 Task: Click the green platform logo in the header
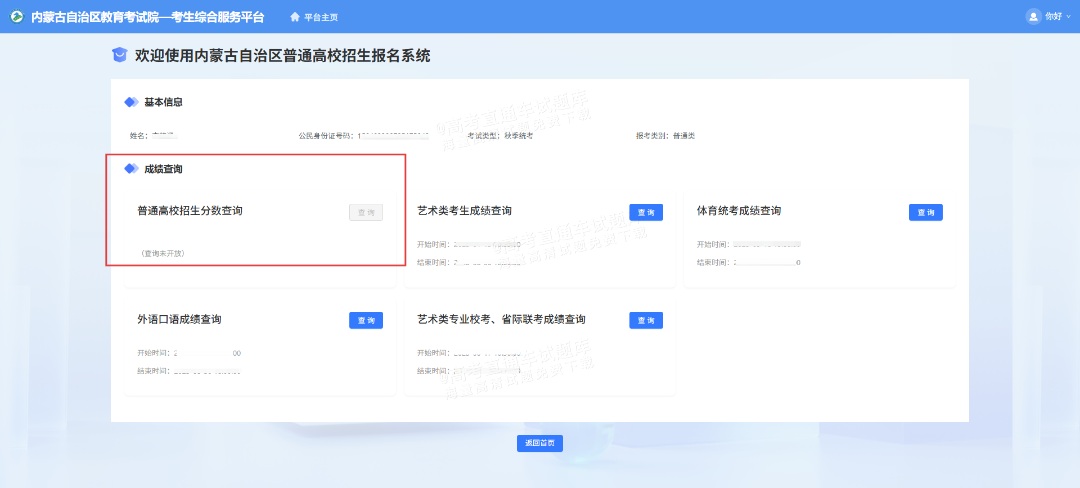pyautogui.click(x=16, y=17)
